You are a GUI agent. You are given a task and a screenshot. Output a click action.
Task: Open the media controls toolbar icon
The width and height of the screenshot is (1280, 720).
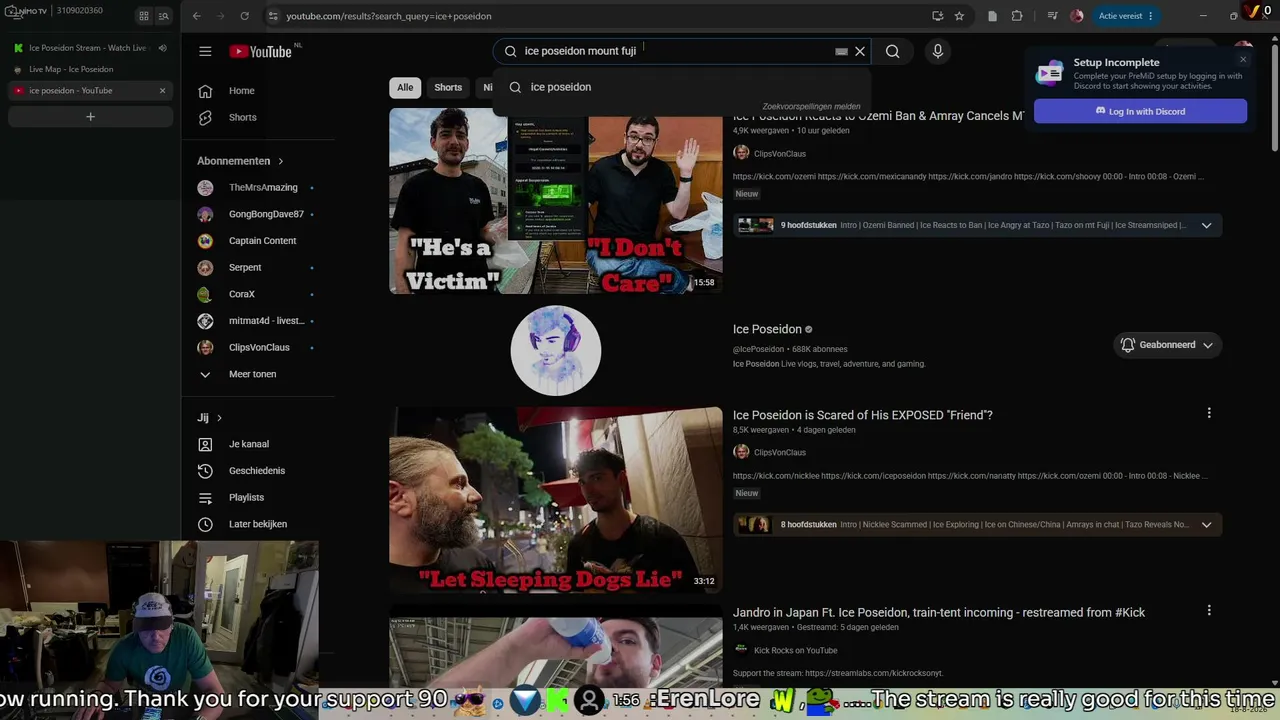pos(1052,16)
